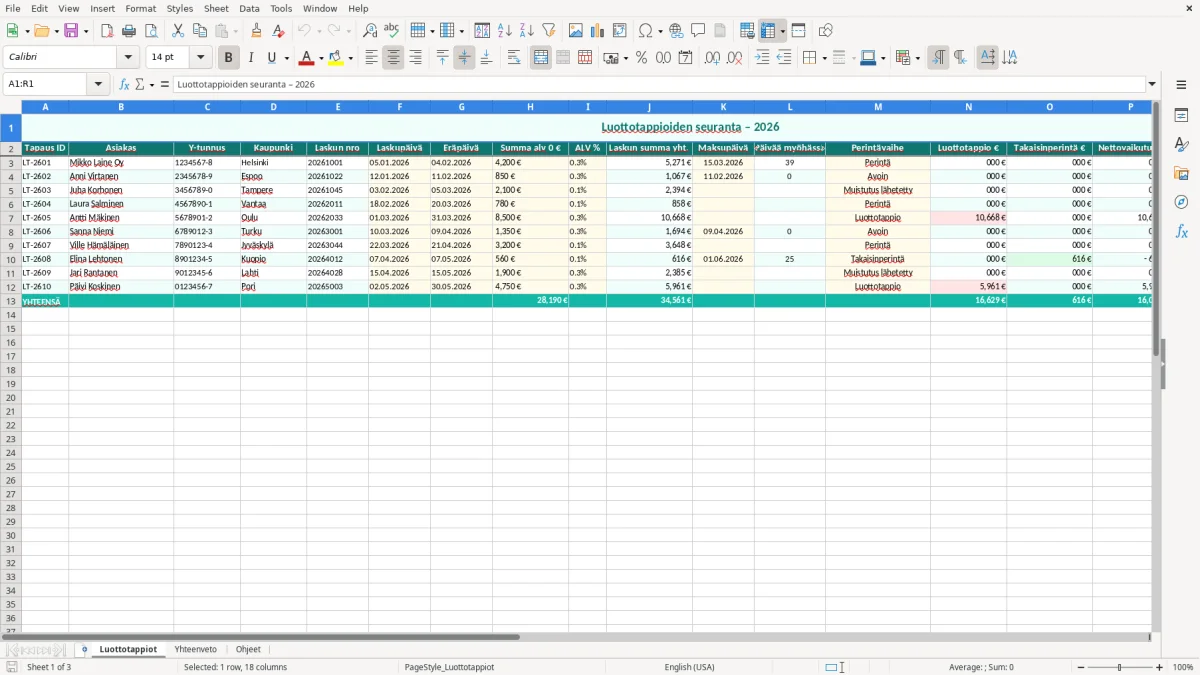Screen dimensions: 1200x675
Task: Toggle Underline formatting
Action: point(271,58)
